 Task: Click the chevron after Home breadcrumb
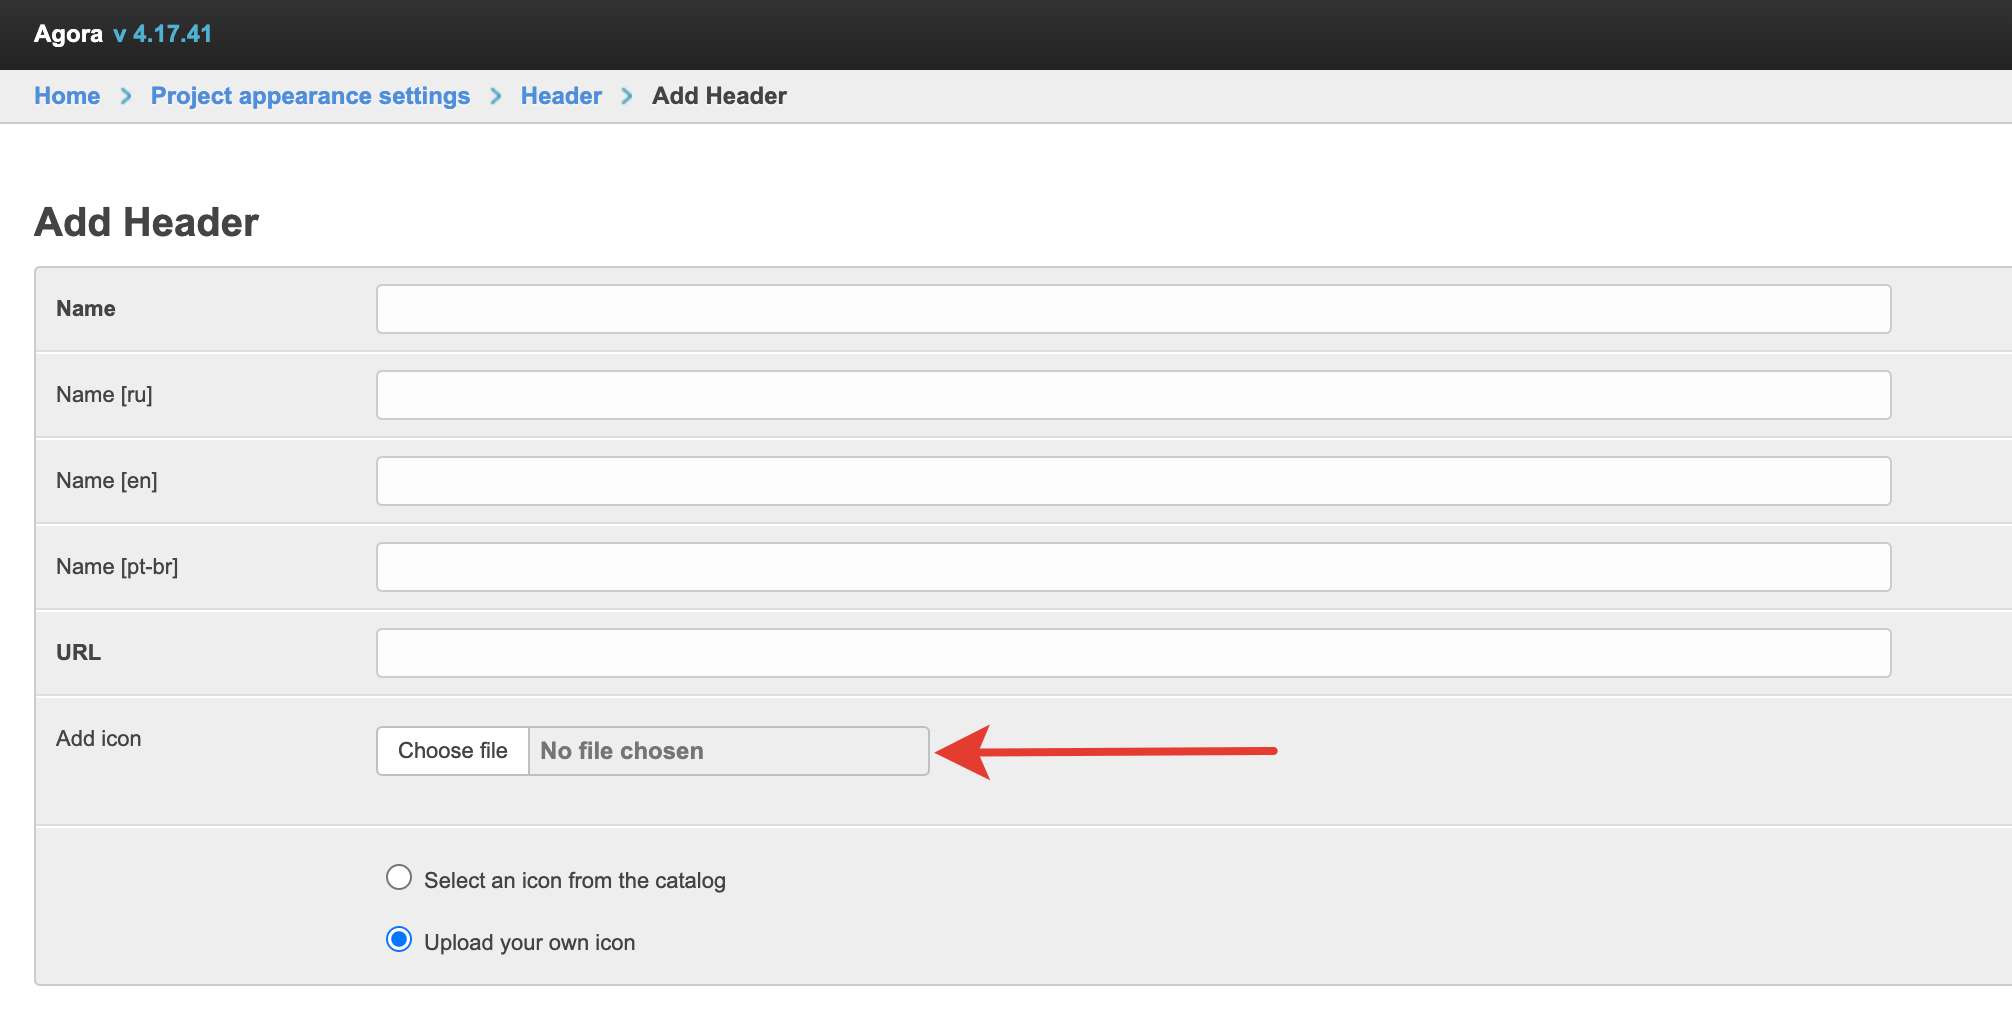(126, 96)
